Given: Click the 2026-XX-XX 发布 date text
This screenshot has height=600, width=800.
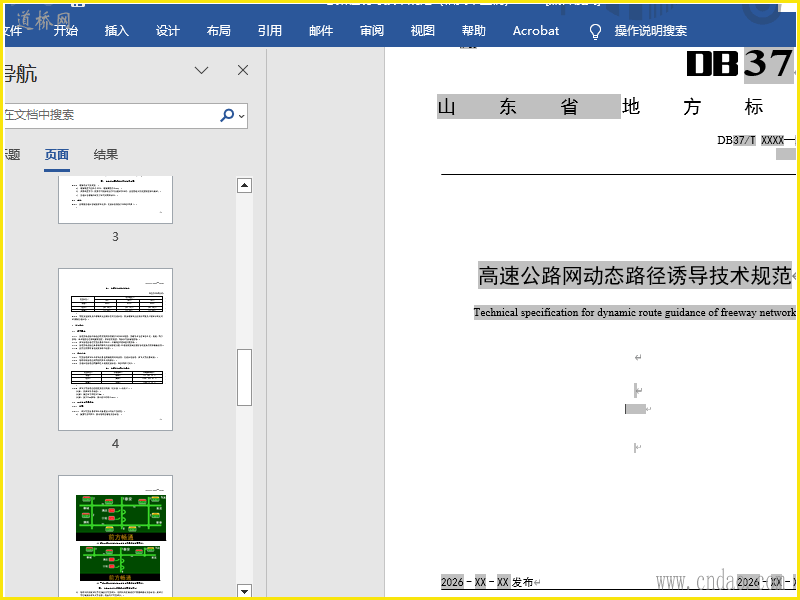Looking at the screenshot, I should (487, 582).
